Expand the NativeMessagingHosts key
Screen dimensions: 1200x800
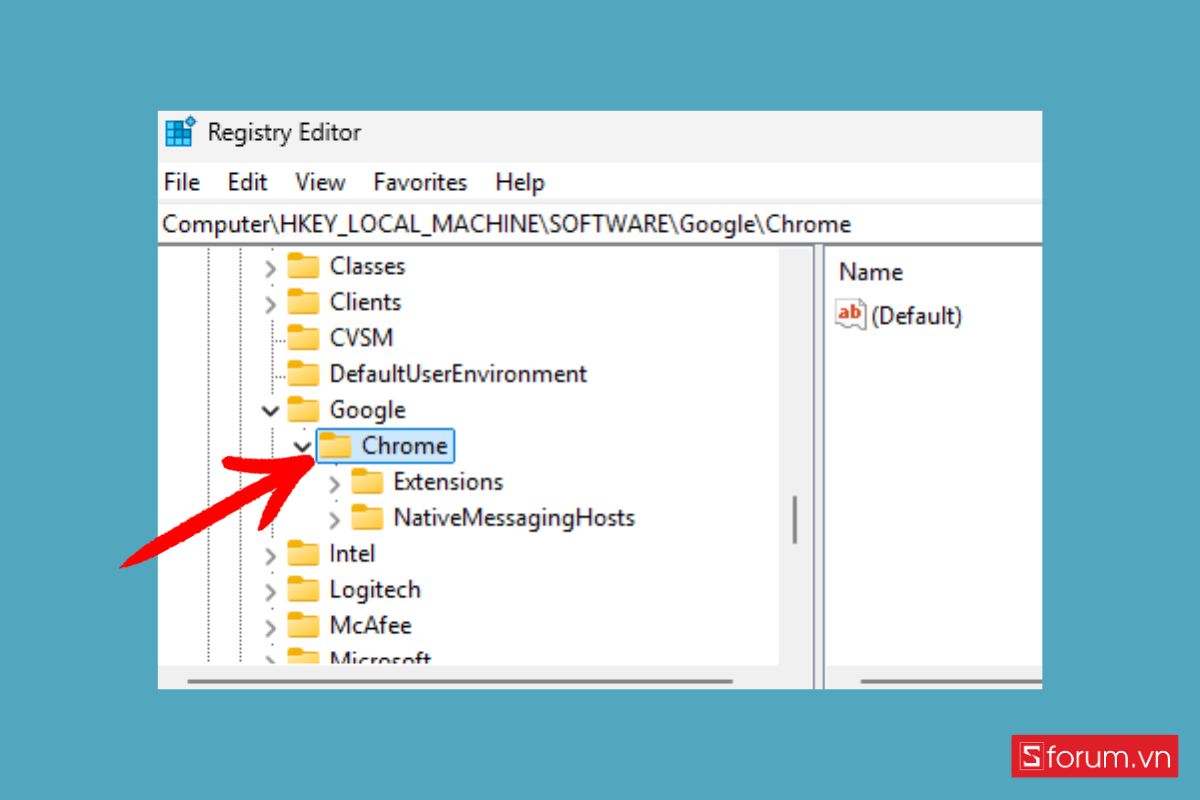(334, 519)
